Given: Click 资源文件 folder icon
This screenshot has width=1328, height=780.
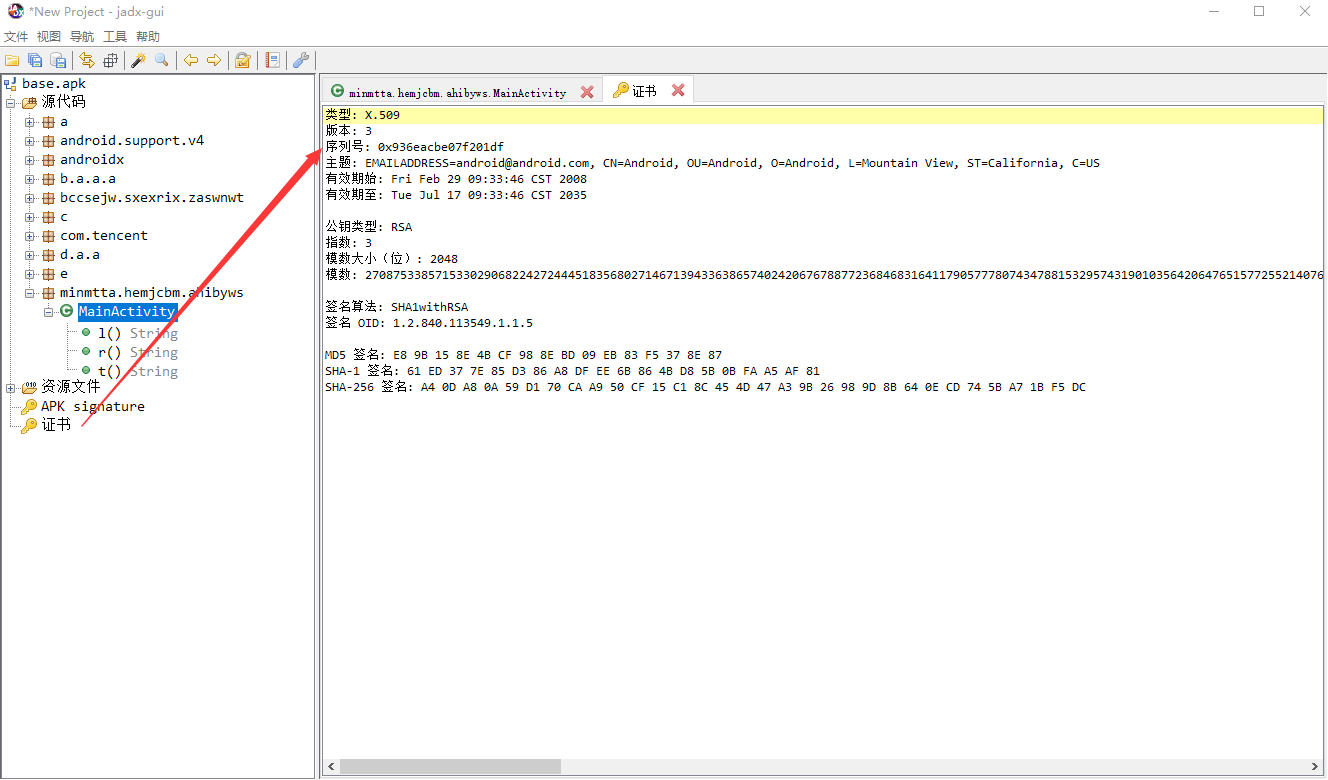Looking at the screenshot, I should 29,387.
